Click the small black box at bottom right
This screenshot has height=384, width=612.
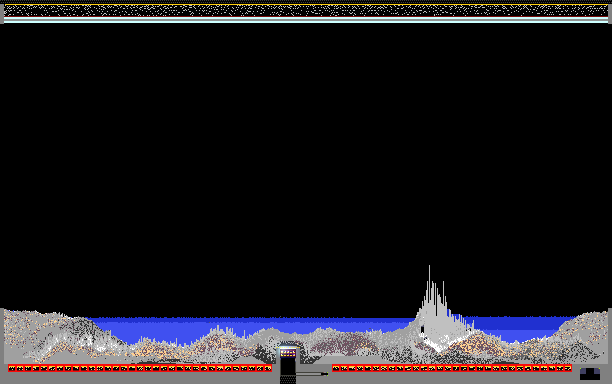590,374
